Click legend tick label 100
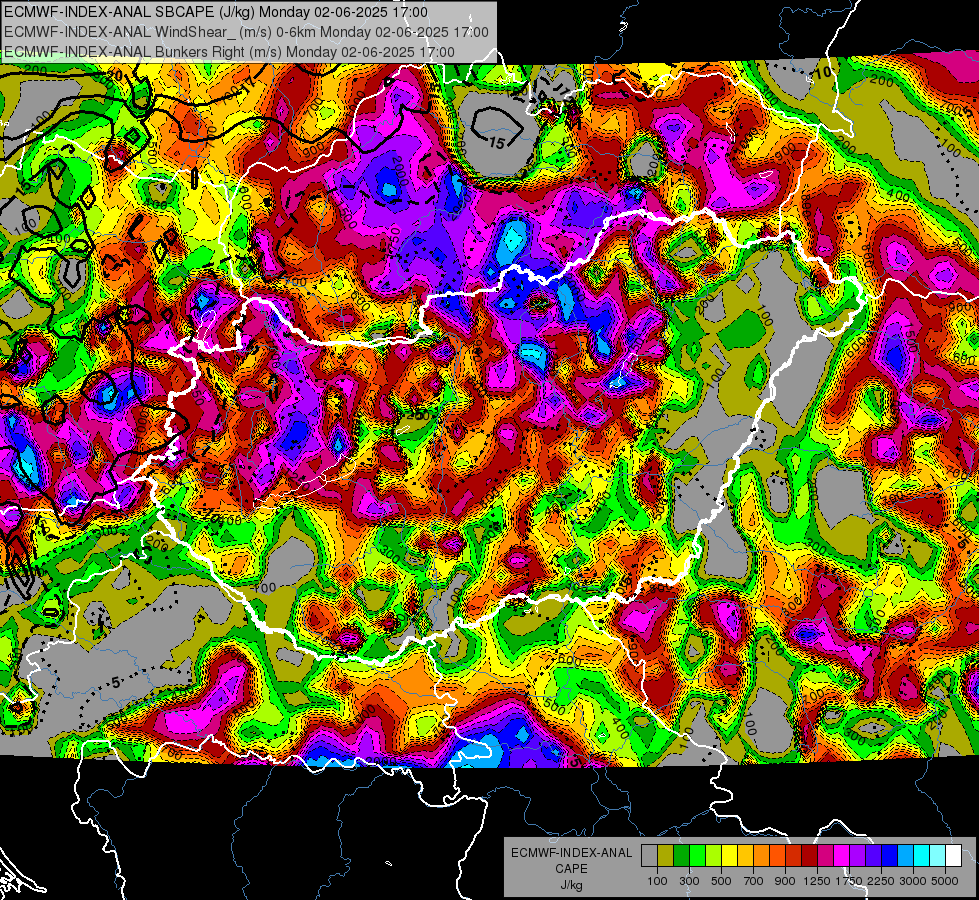979x900 pixels. pos(657,881)
